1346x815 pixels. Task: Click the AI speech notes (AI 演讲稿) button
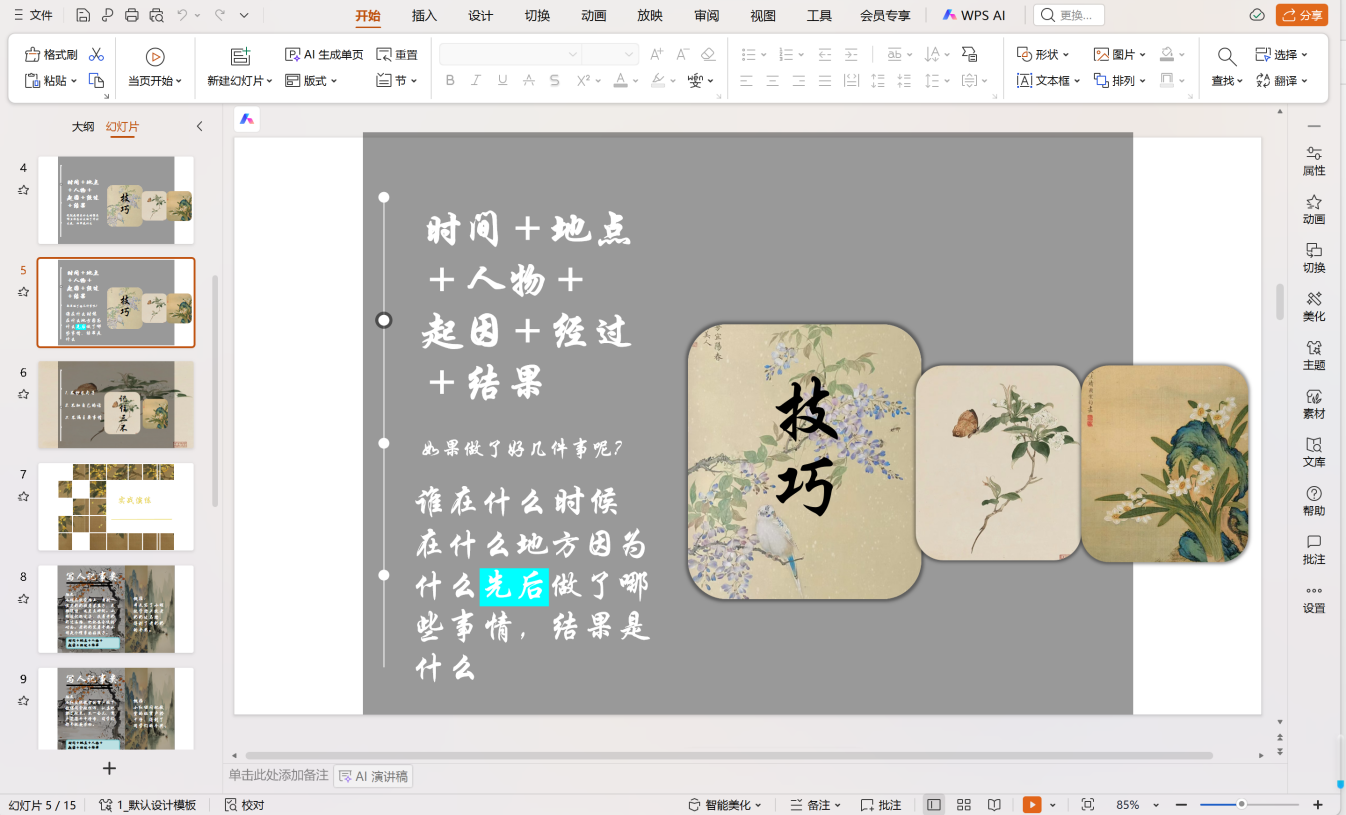coord(373,776)
